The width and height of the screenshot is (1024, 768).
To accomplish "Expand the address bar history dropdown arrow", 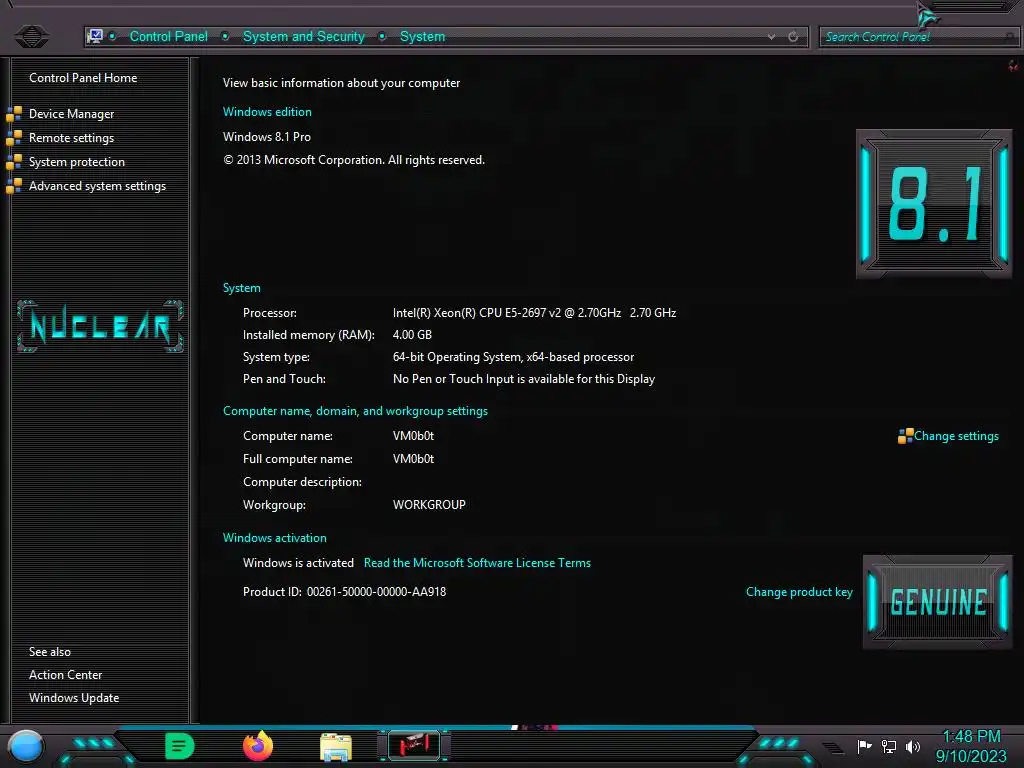I will click(x=771, y=37).
